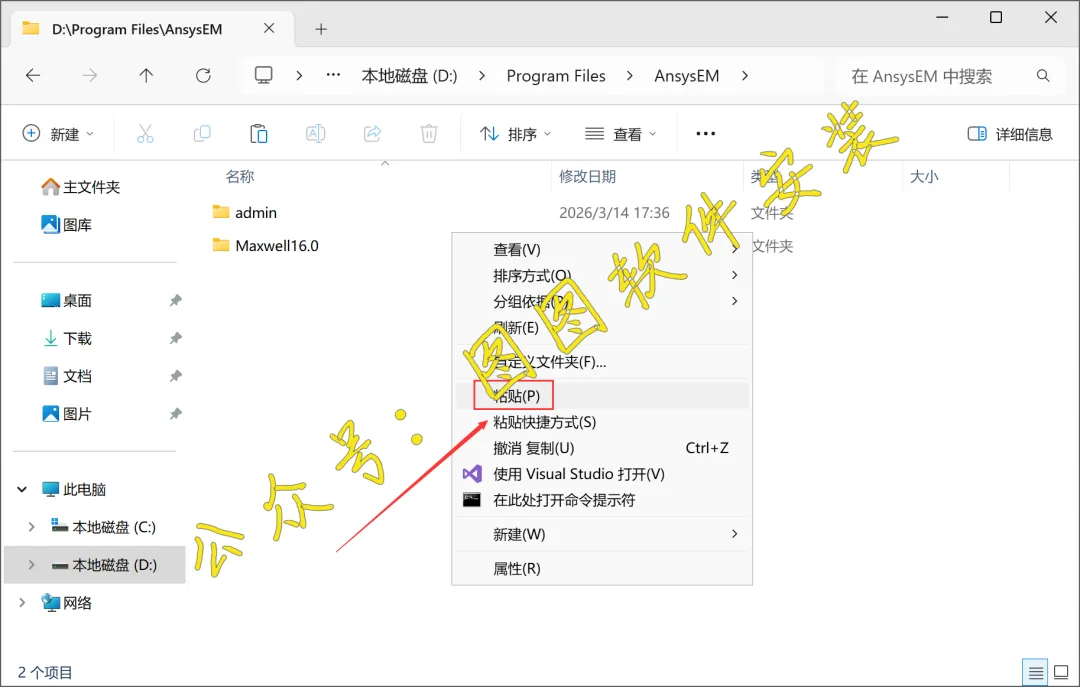Image resolution: width=1080 pixels, height=687 pixels.
Task: Choose 粘贴(P) from the context menu
Action: [602, 396]
